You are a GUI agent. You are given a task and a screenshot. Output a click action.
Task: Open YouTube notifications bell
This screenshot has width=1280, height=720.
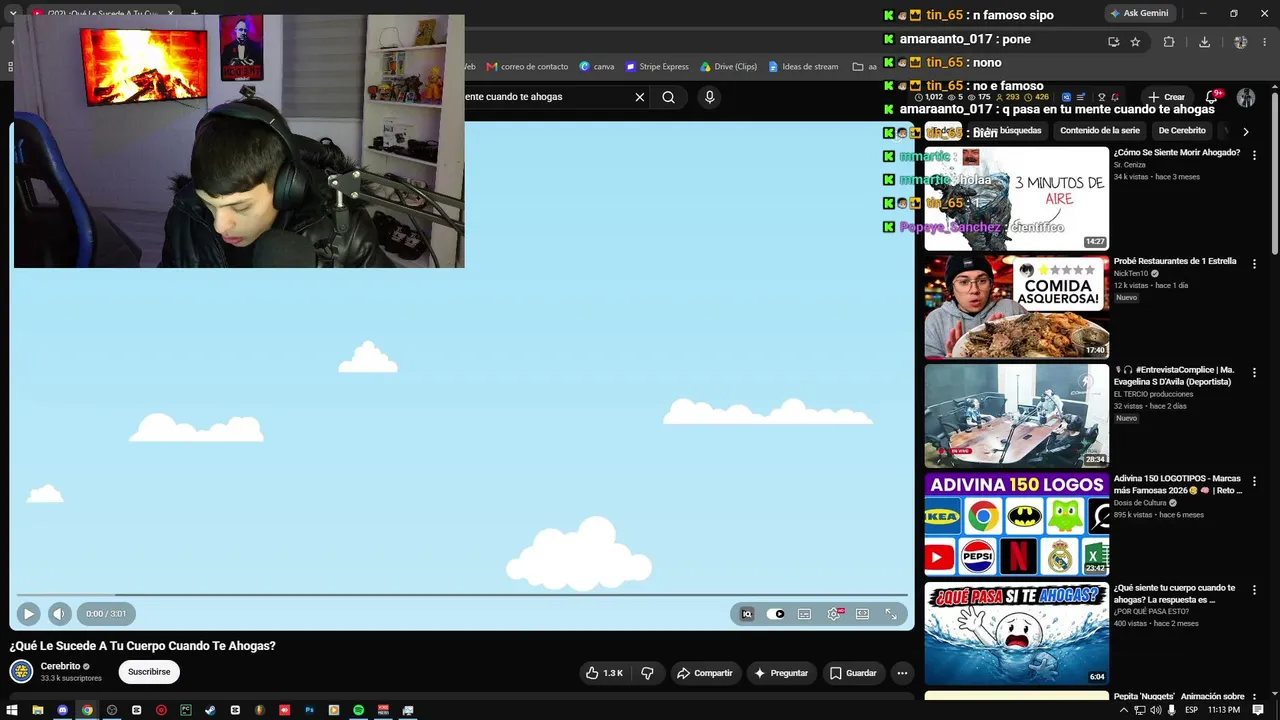[x=1212, y=97]
